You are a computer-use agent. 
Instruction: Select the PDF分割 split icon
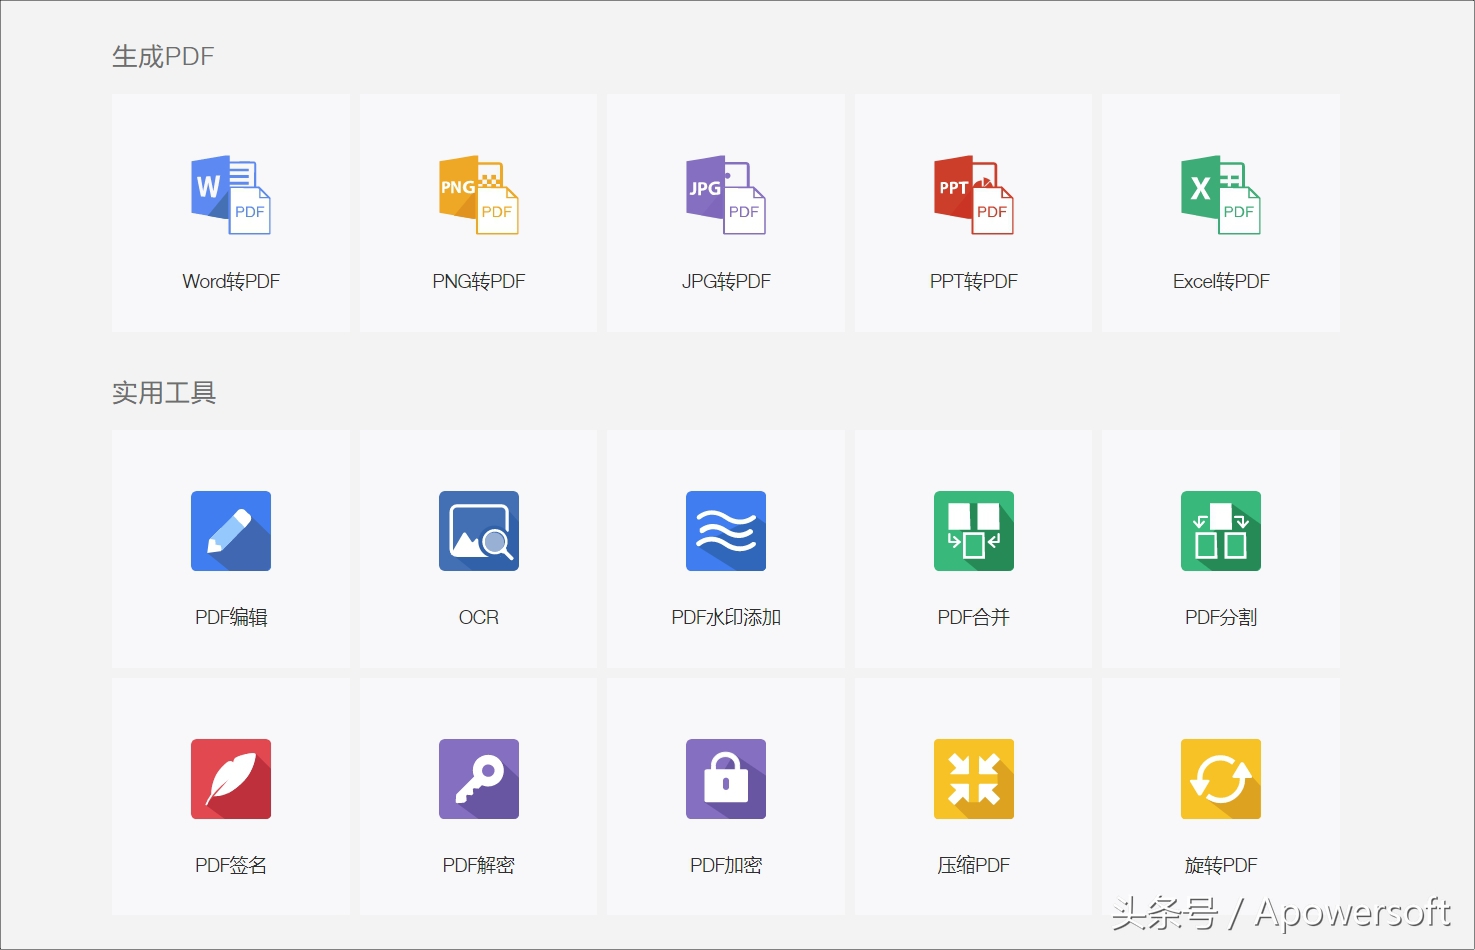(1220, 531)
